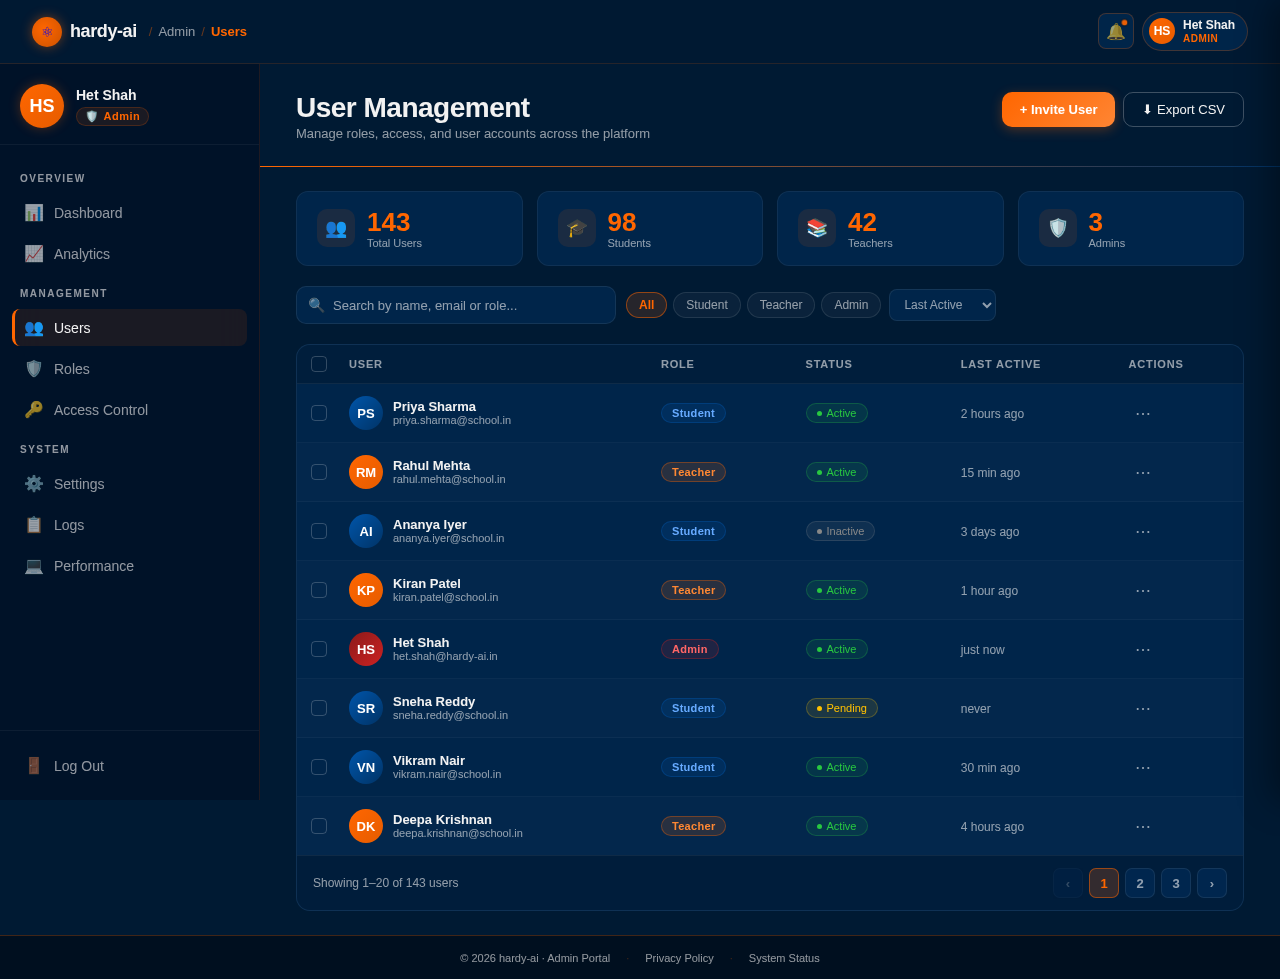The height and width of the screenshot is (979, 1280).
Task: Open actions menu for Deepa Krishnan
Action: pos(1142,825)
